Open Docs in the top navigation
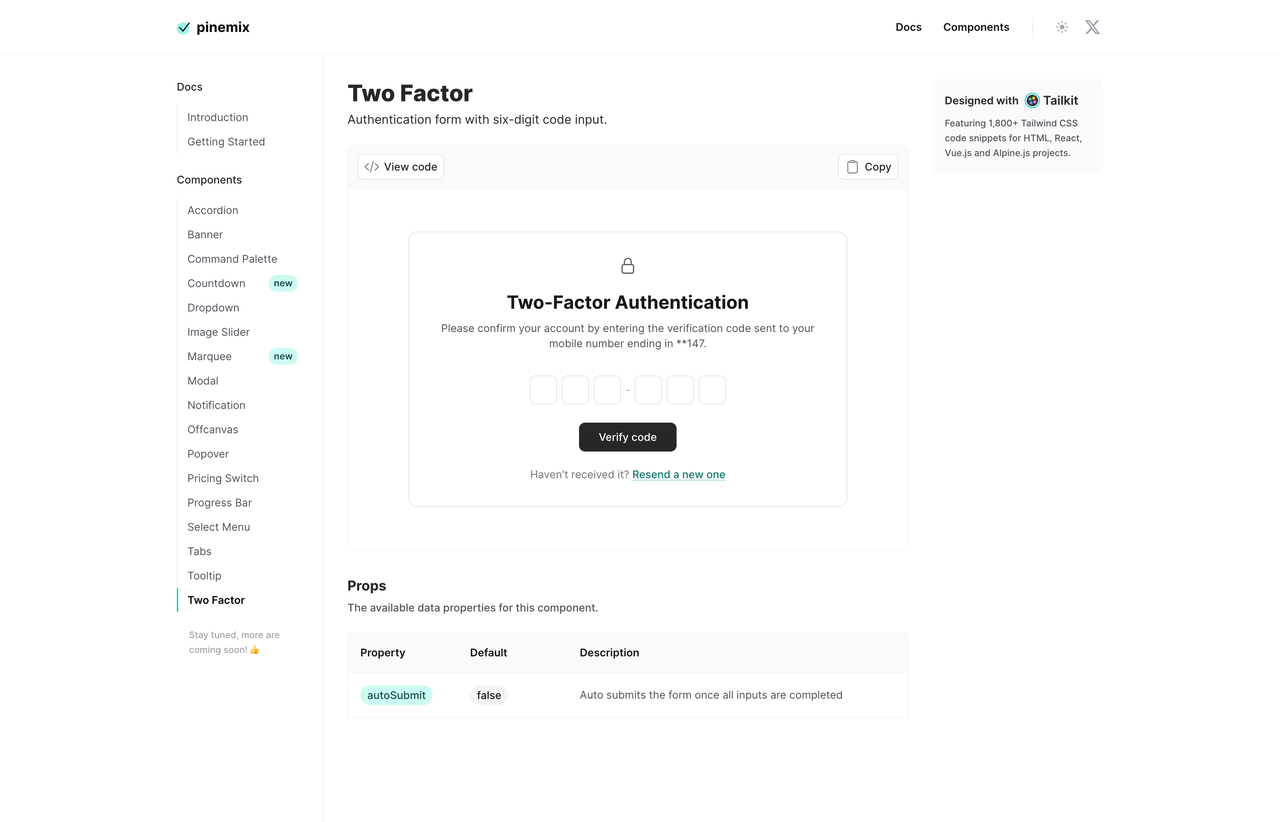The image size is (1280, 822). point(909,27)
